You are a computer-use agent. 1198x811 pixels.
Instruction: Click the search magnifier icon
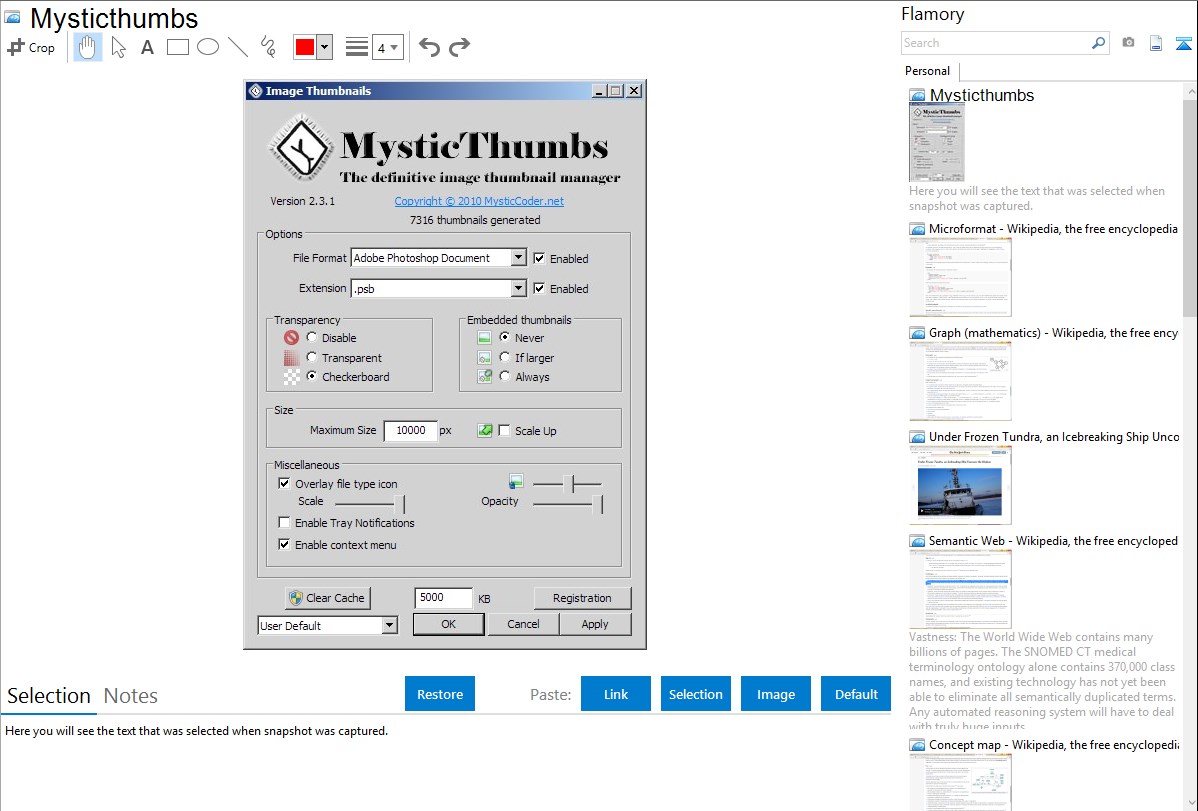click(x=1098, y=43)
